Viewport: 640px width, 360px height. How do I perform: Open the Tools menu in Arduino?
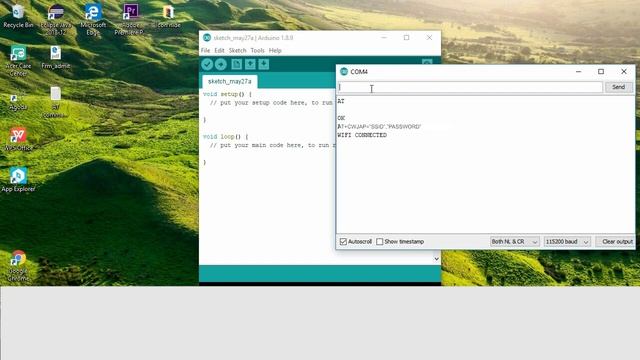click(x=257, y=51)
